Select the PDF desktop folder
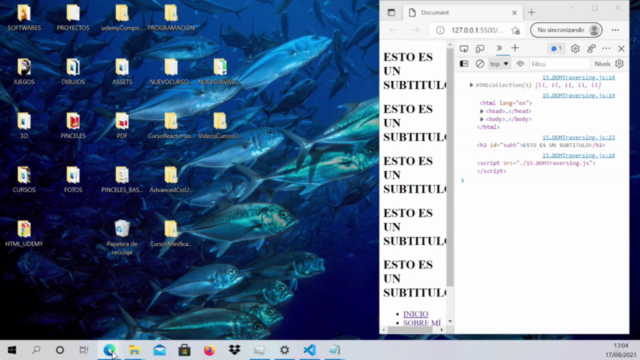The height and width of the screenshot is (360, 640). tap(122, 125)
